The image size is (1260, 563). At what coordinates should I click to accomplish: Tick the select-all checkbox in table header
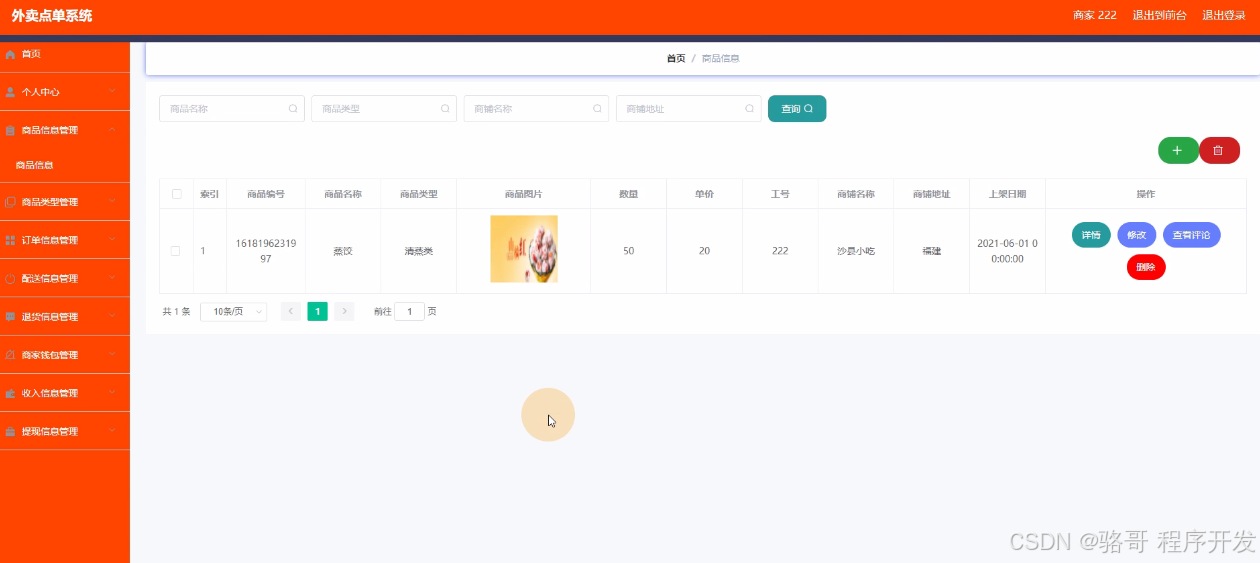click(x=177, y=194)
